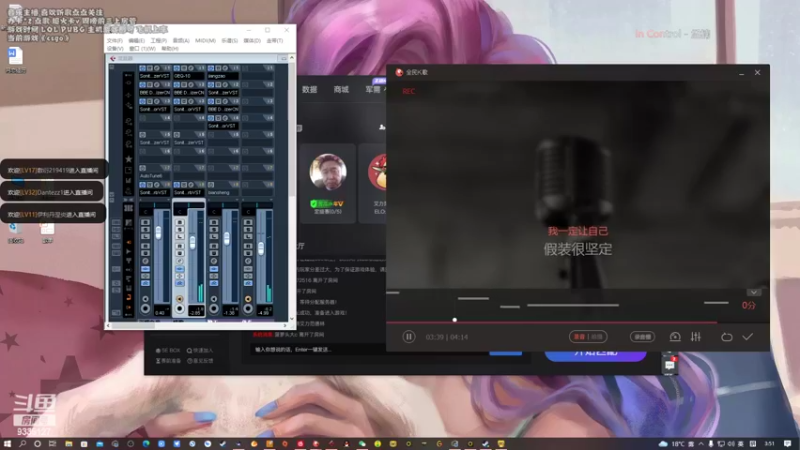This screenshot has height=450, width=800.
Task: Click record-enable circle at bottom of first channel
Action: 145,309
